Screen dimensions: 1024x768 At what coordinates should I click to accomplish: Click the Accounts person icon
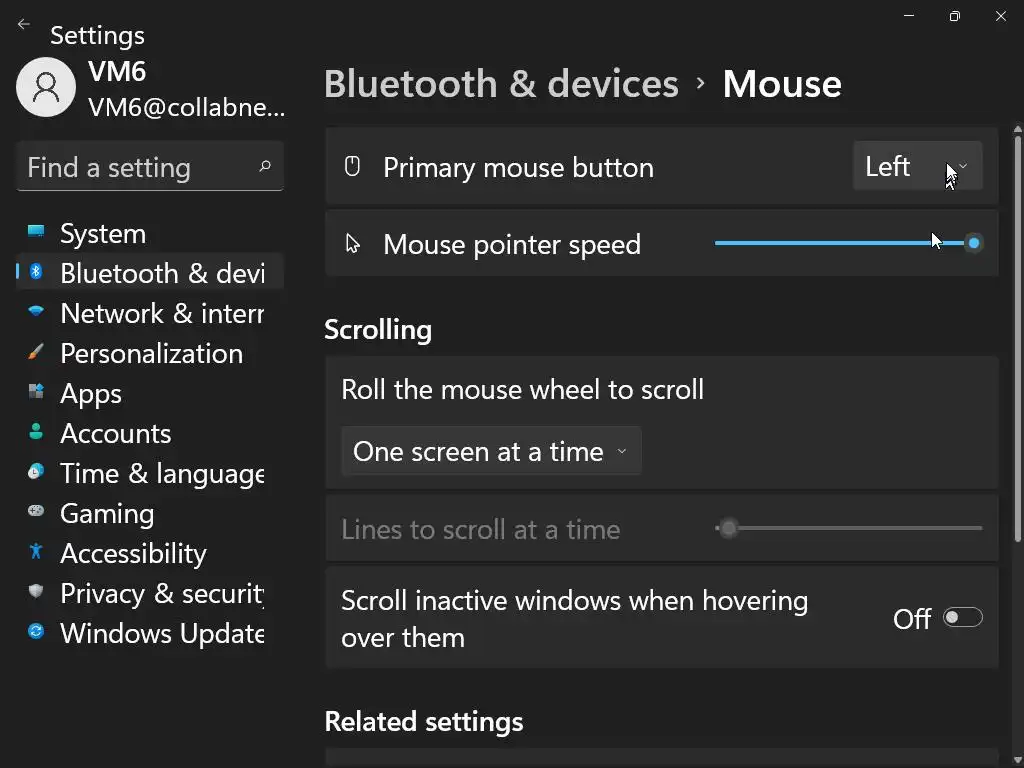pos(36,432)
